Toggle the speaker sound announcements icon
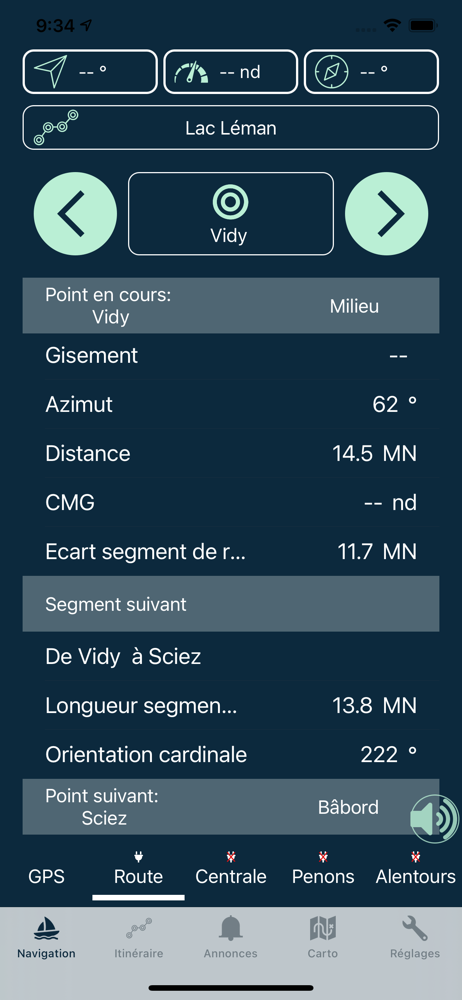Viewport: 462px width, 1000px height. coord(435,818)
